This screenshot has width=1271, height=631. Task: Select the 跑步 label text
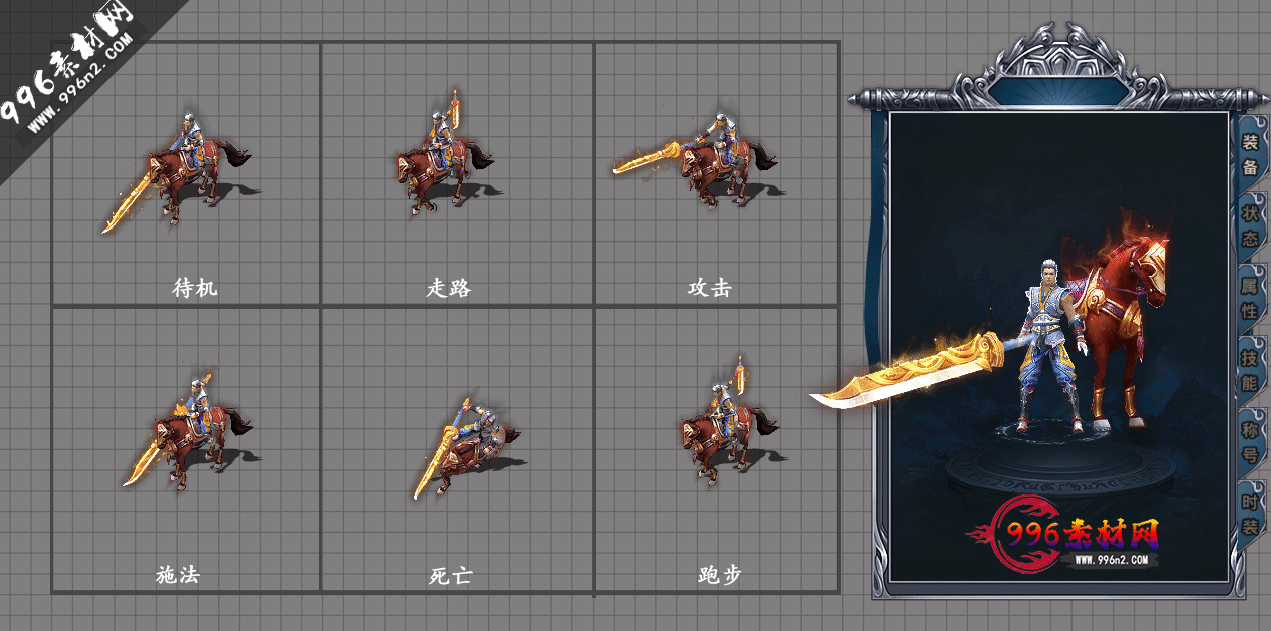click(719, 576)
